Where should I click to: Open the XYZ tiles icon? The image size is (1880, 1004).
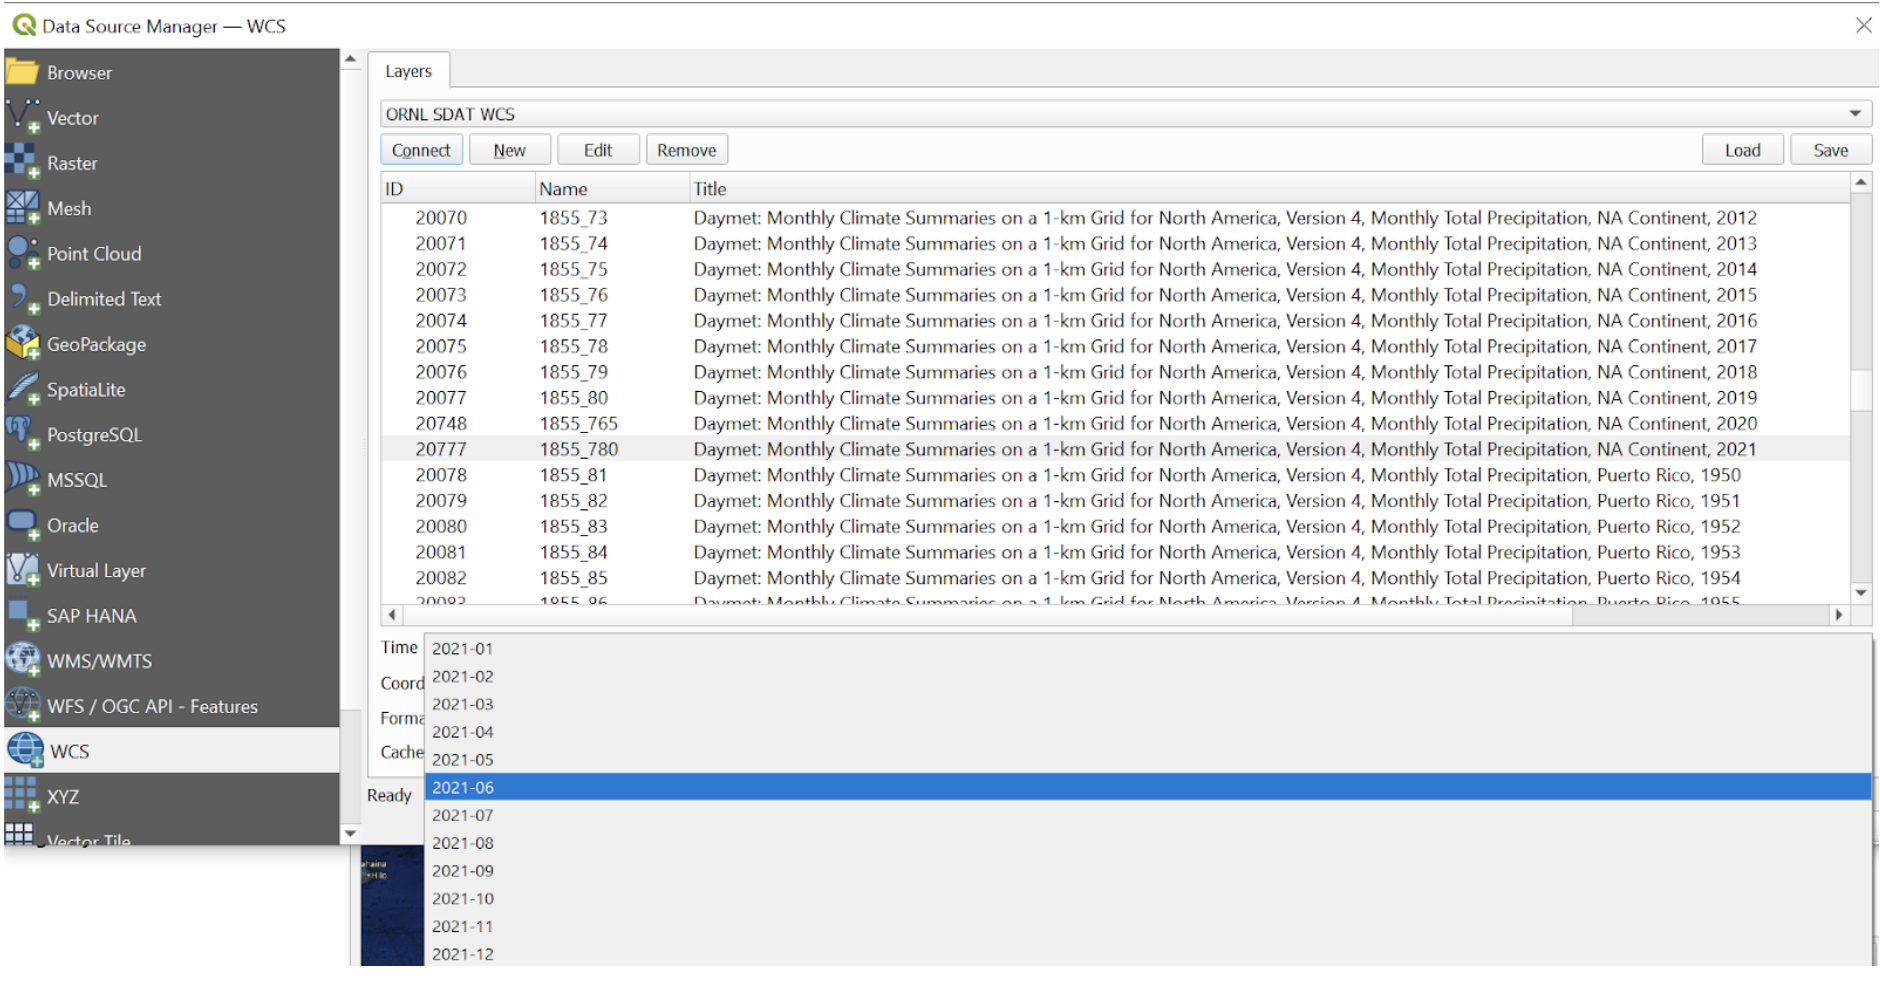22,796
